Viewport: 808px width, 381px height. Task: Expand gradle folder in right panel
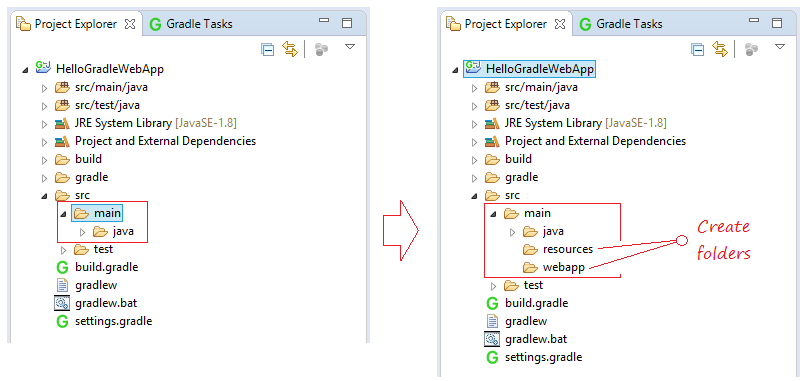click(475, 178)
